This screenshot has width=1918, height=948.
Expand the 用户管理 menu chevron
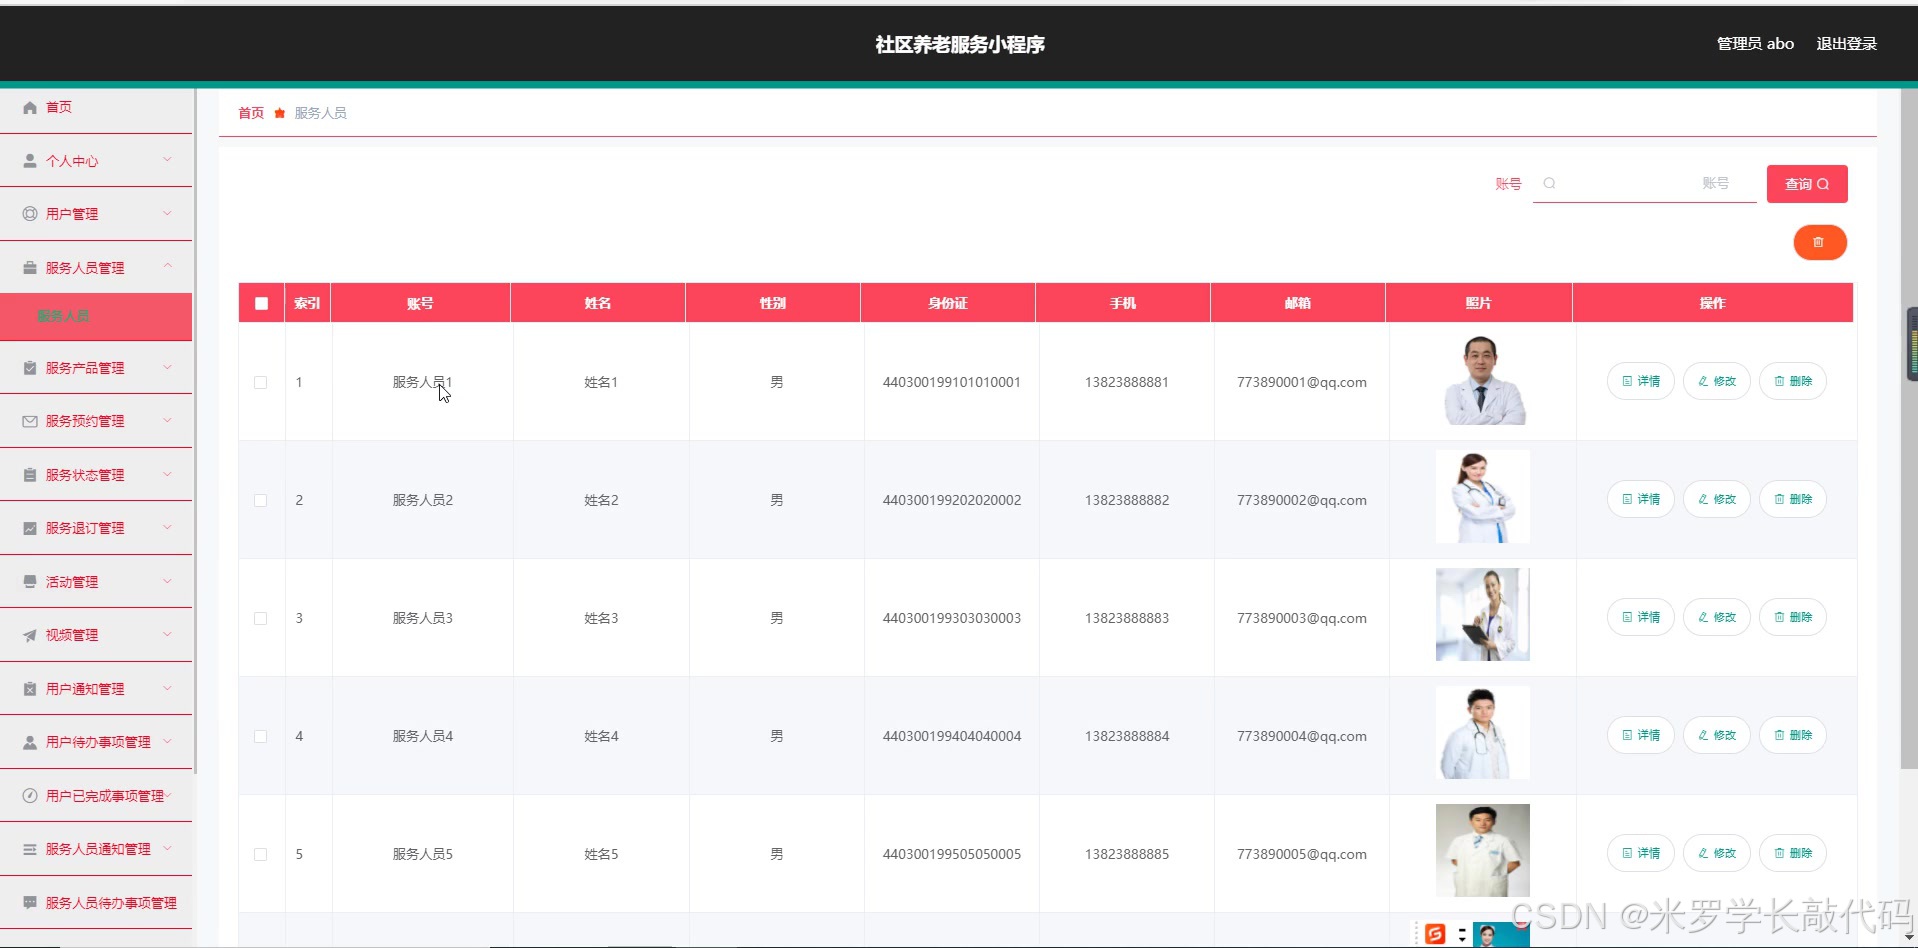tap(167, 213)
